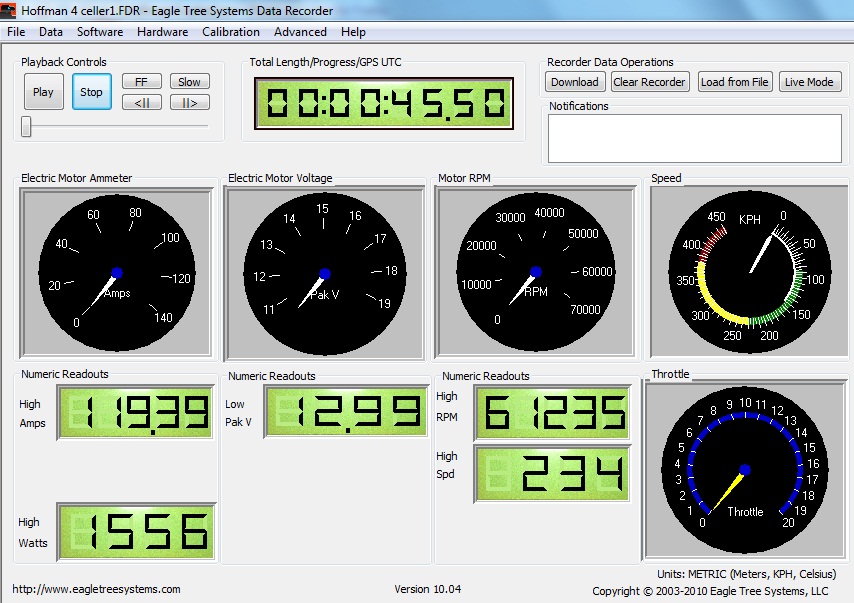The width and height of the screenshot is (854, 603).
Task: Open the Software menu
Action: tap(100, 32)
